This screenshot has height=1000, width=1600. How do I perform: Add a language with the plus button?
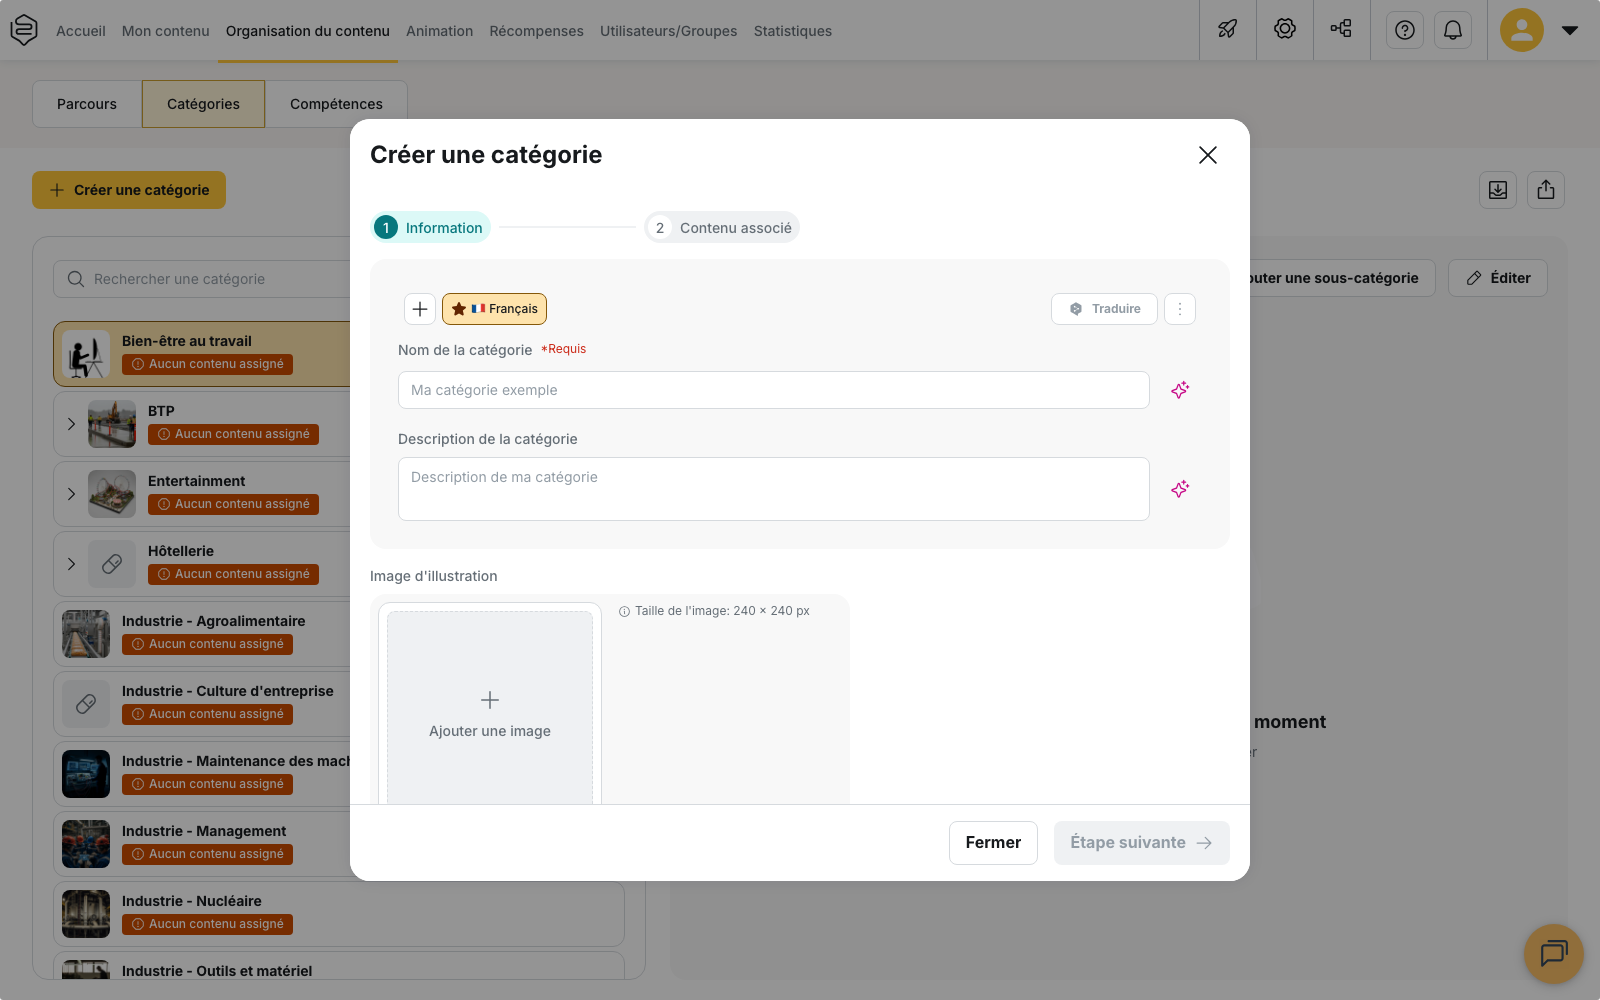point(420,309)
